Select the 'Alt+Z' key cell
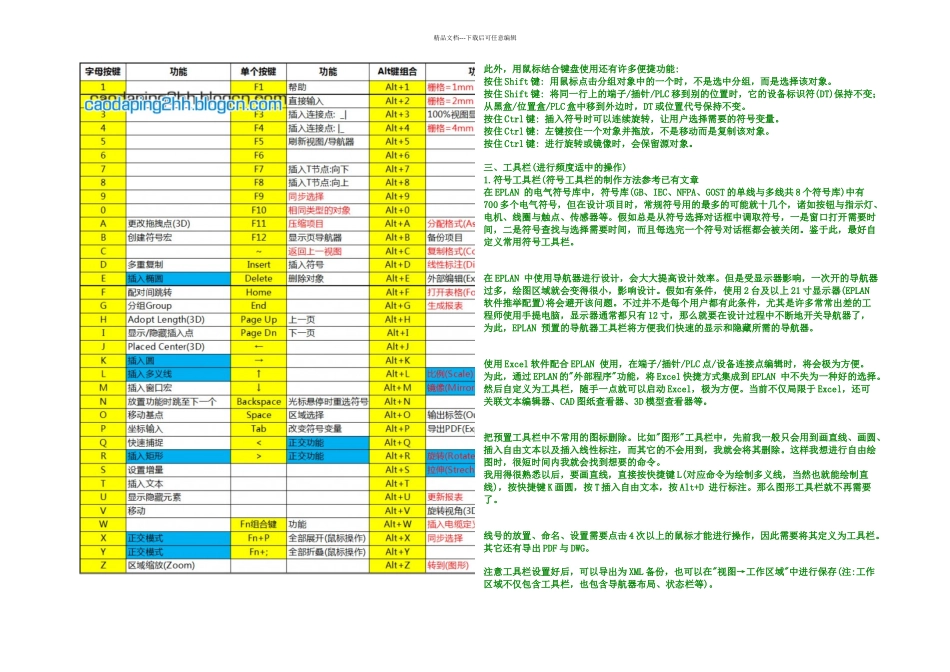The image size is (950, 672). 397,565
